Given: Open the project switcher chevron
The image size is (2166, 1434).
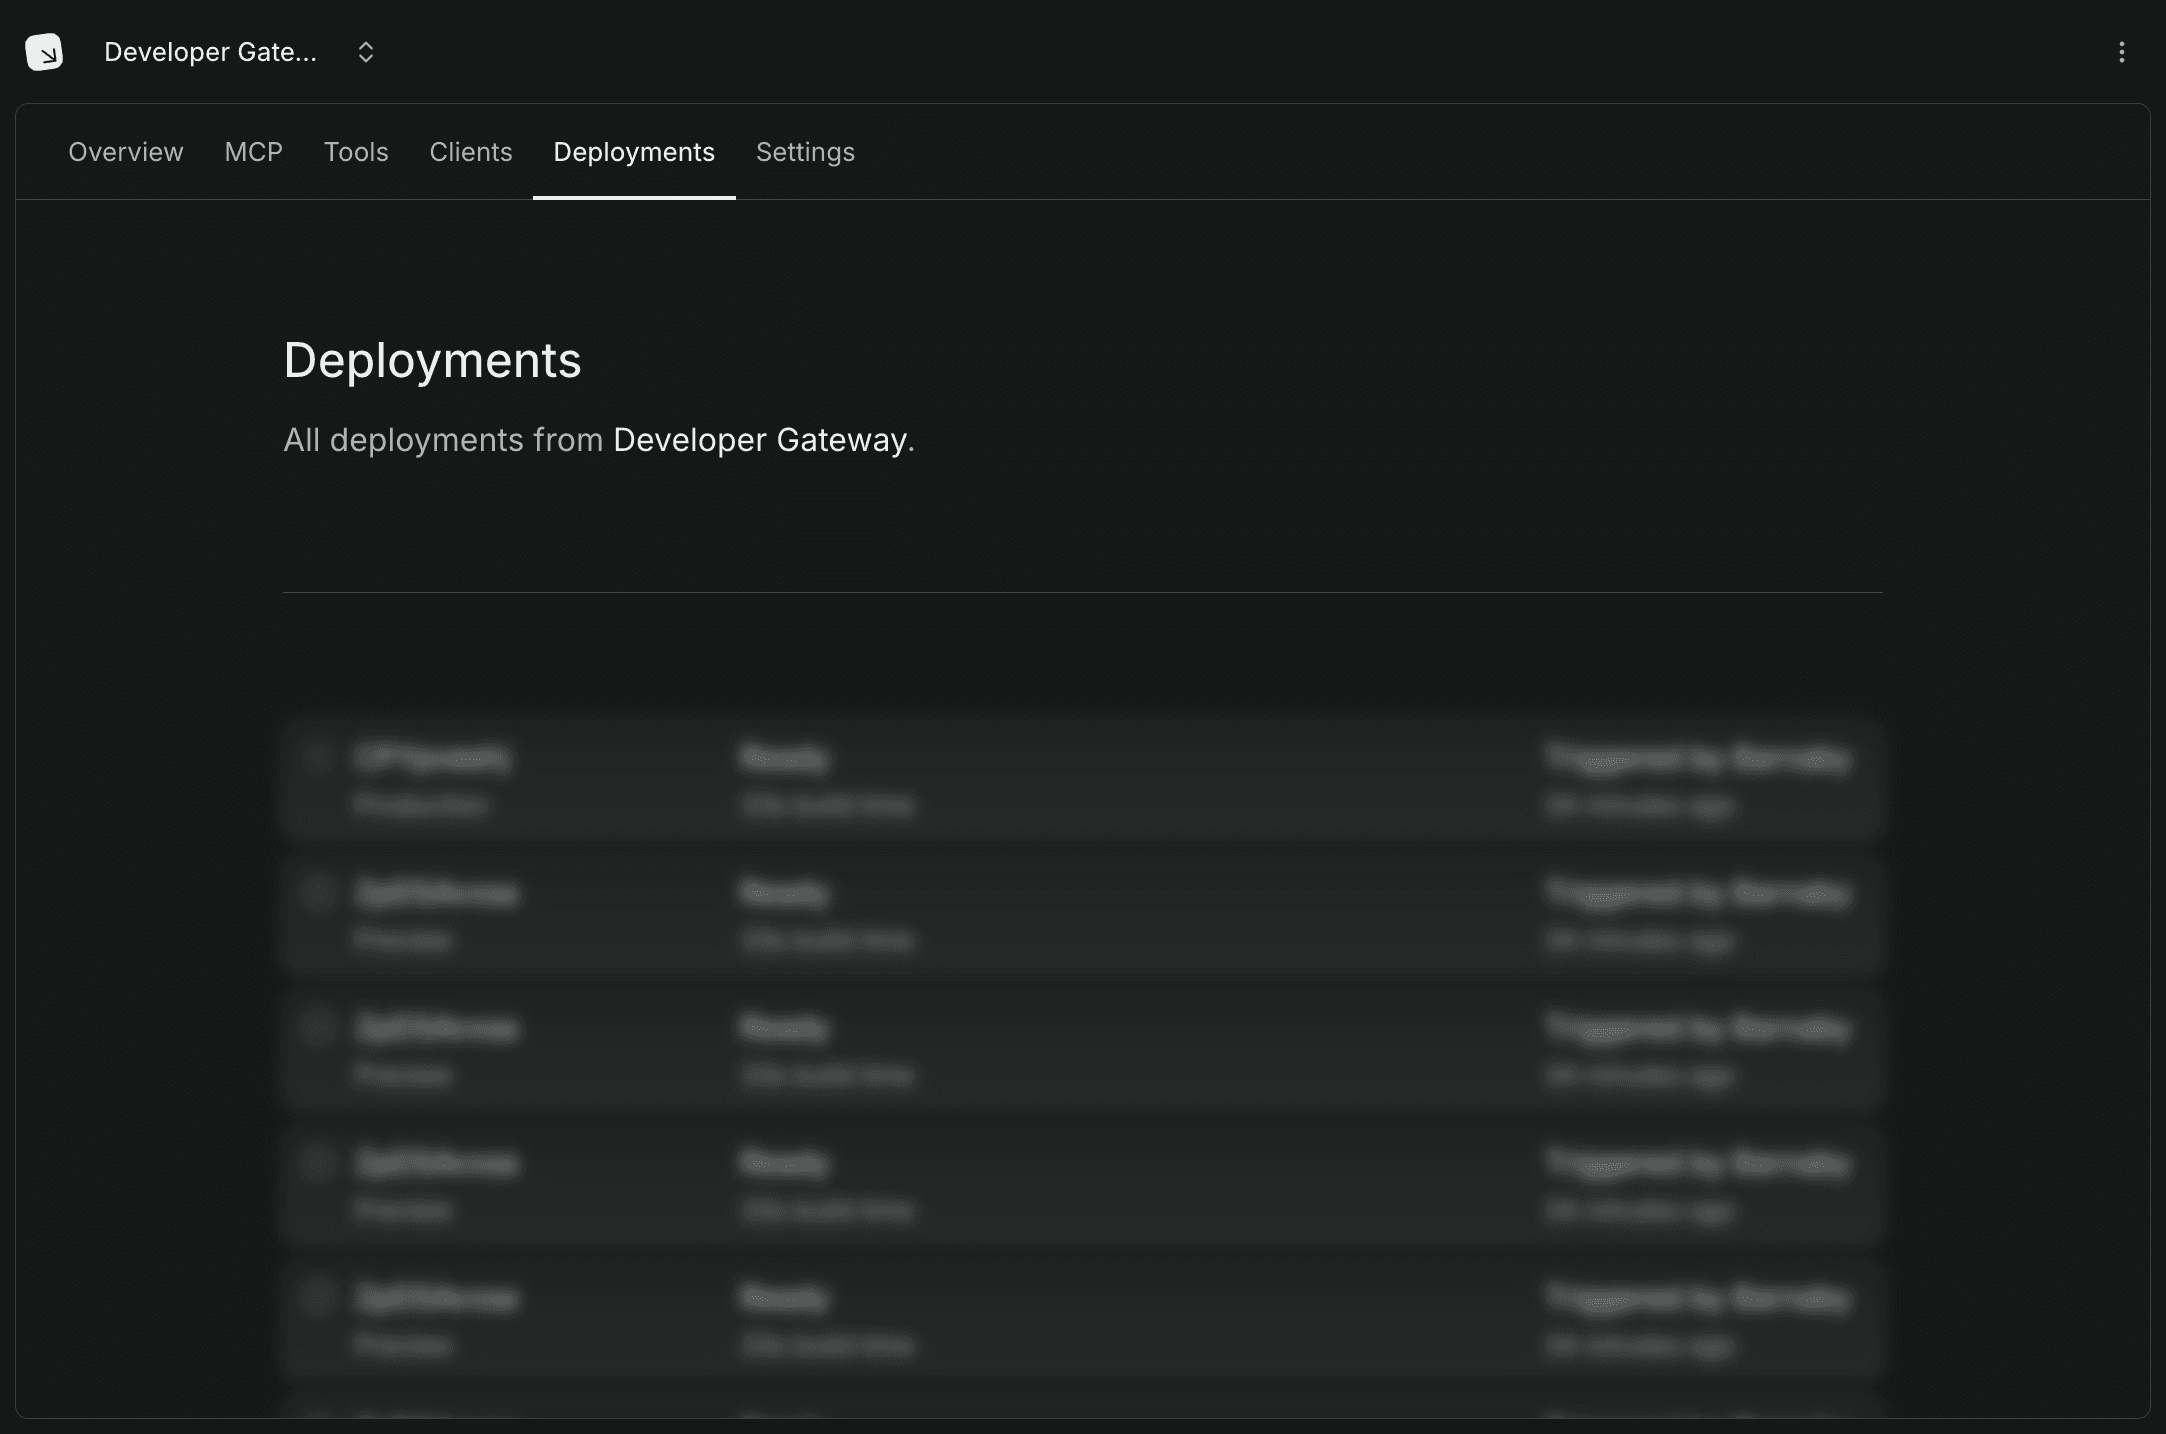Looking at the screenshot, I should click(365, 51).
